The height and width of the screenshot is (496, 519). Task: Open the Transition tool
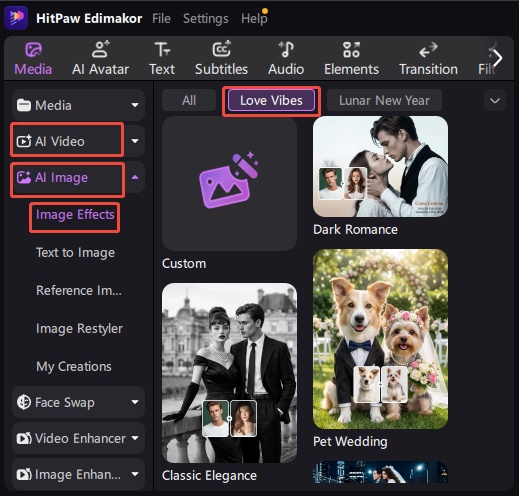pyautogui.click(x=428, y=59)
